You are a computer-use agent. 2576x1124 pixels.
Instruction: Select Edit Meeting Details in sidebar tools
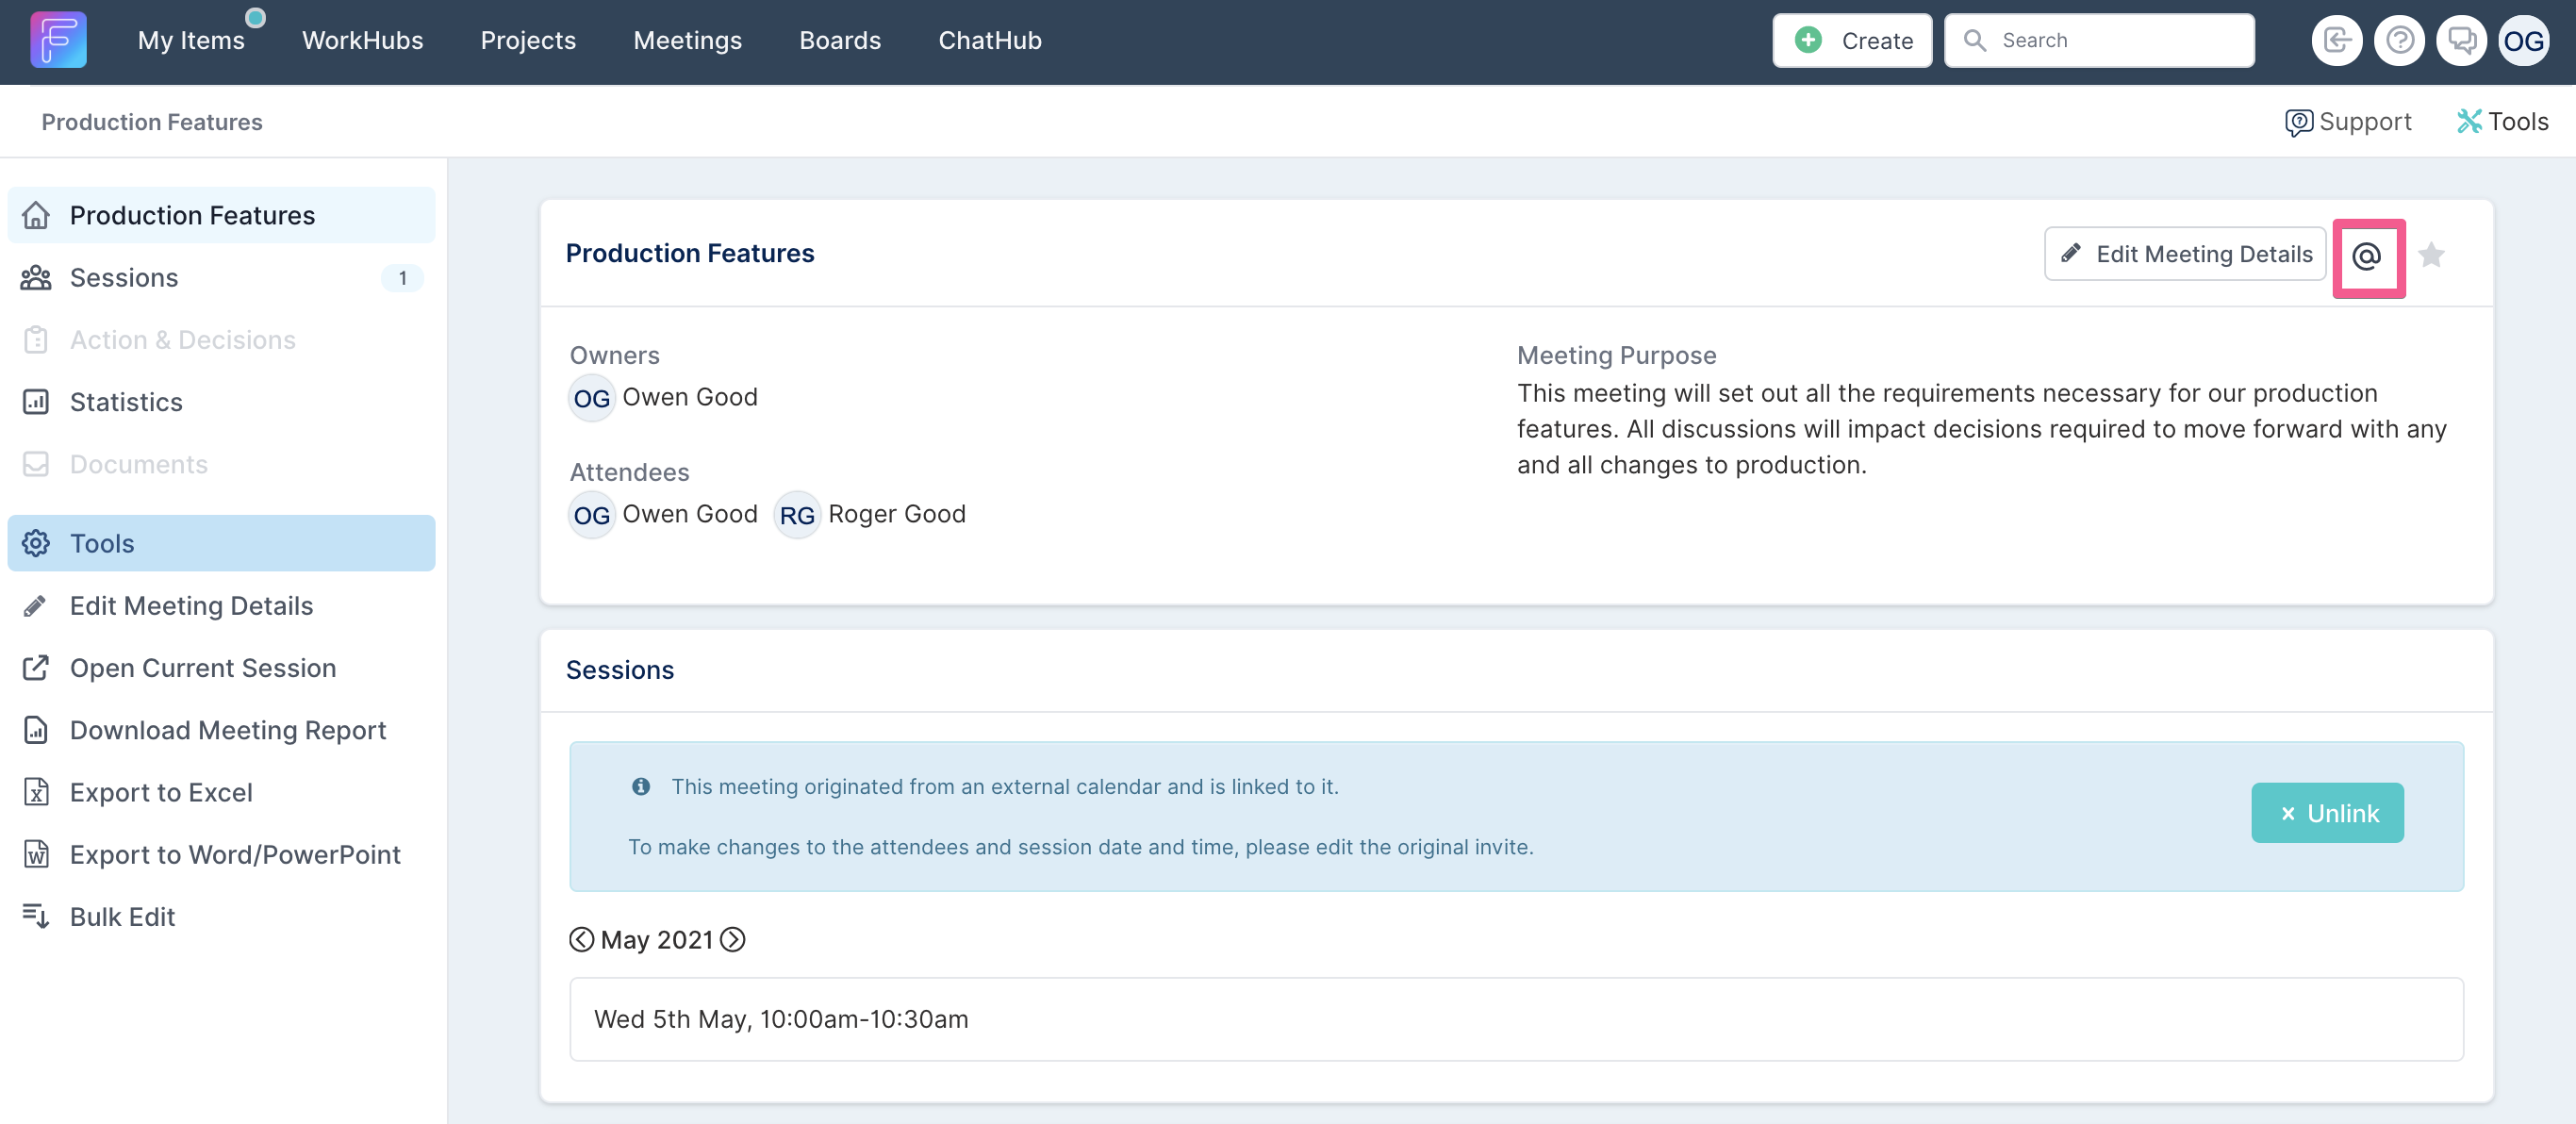point(221,606)
